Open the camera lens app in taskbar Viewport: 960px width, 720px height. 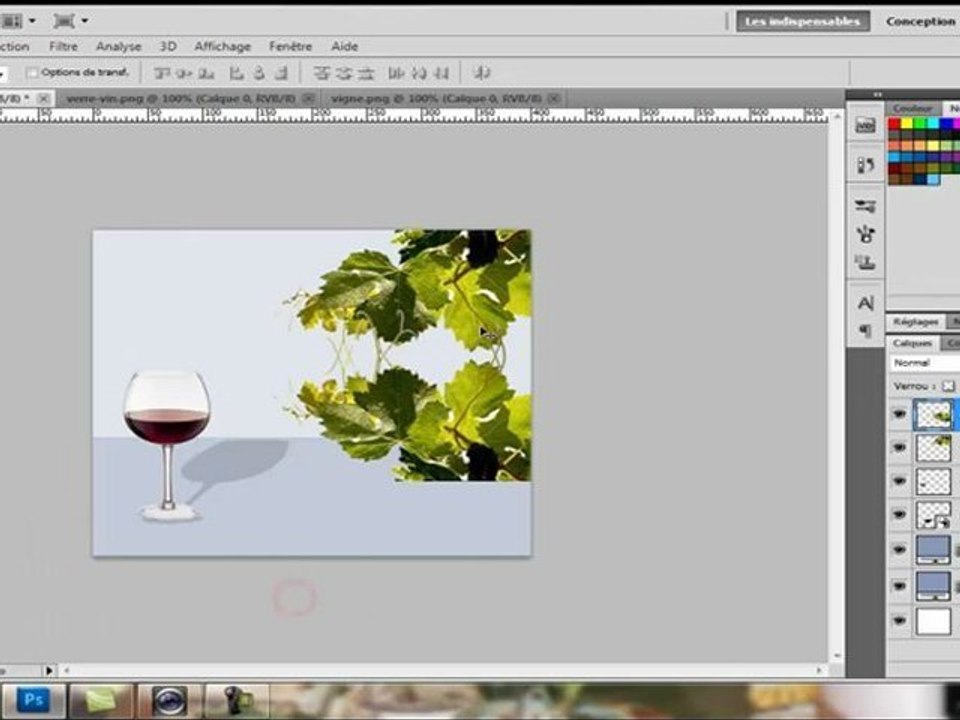[x=170, y=700]
